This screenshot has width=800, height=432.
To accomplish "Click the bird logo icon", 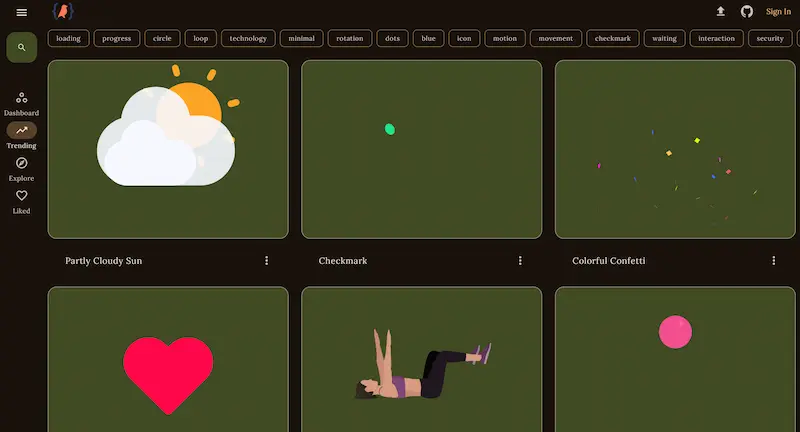I will 63,12.
